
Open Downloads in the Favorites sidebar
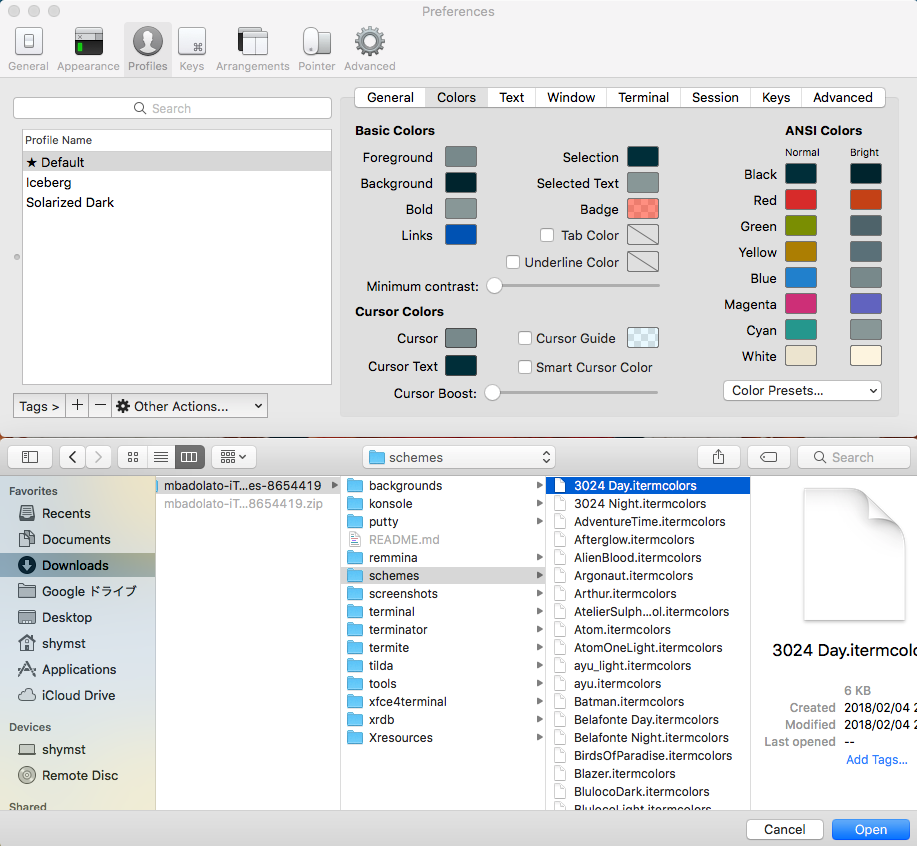tap(75, 565)
